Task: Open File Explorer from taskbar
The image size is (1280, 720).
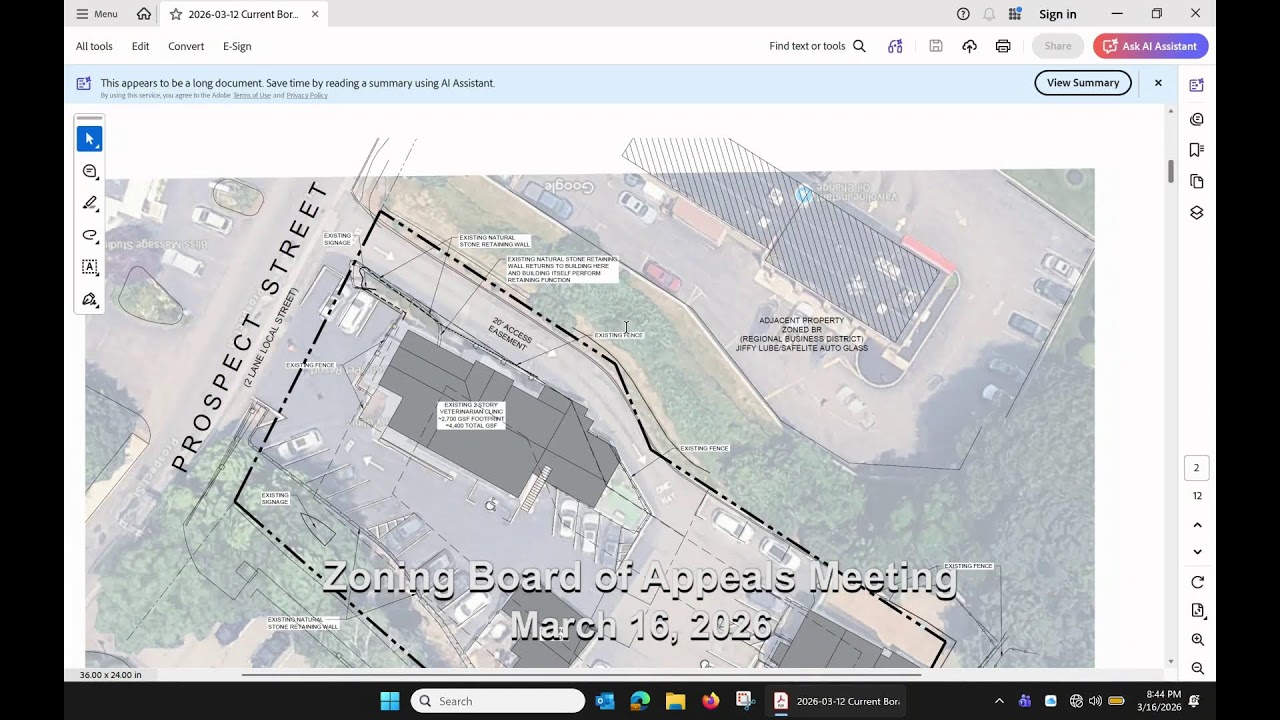Action: [x=675, y=701]
